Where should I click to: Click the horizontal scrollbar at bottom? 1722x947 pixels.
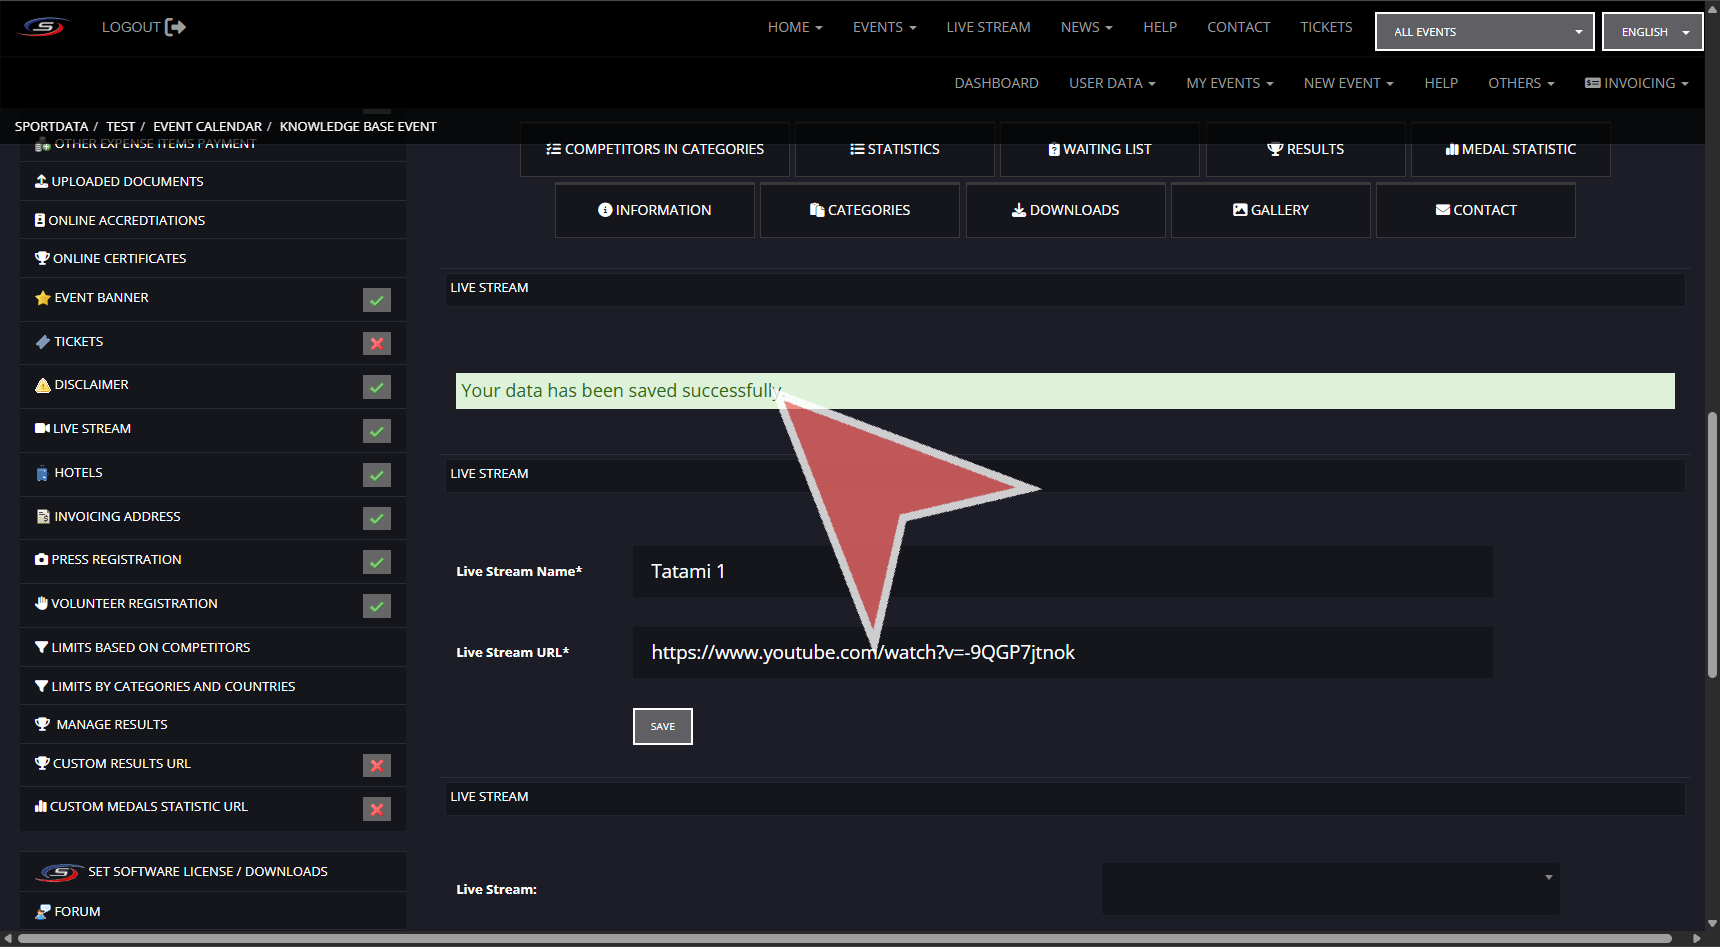point(845,939)
